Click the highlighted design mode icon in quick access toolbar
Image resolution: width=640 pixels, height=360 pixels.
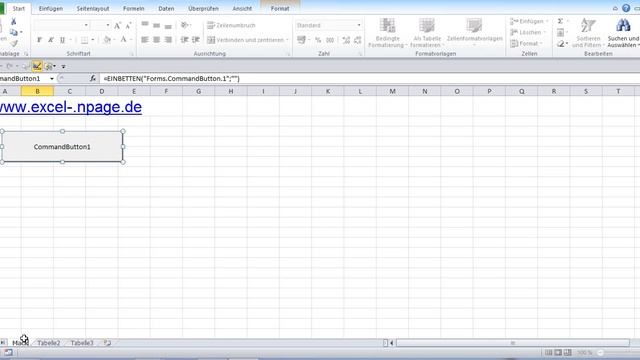37,66
